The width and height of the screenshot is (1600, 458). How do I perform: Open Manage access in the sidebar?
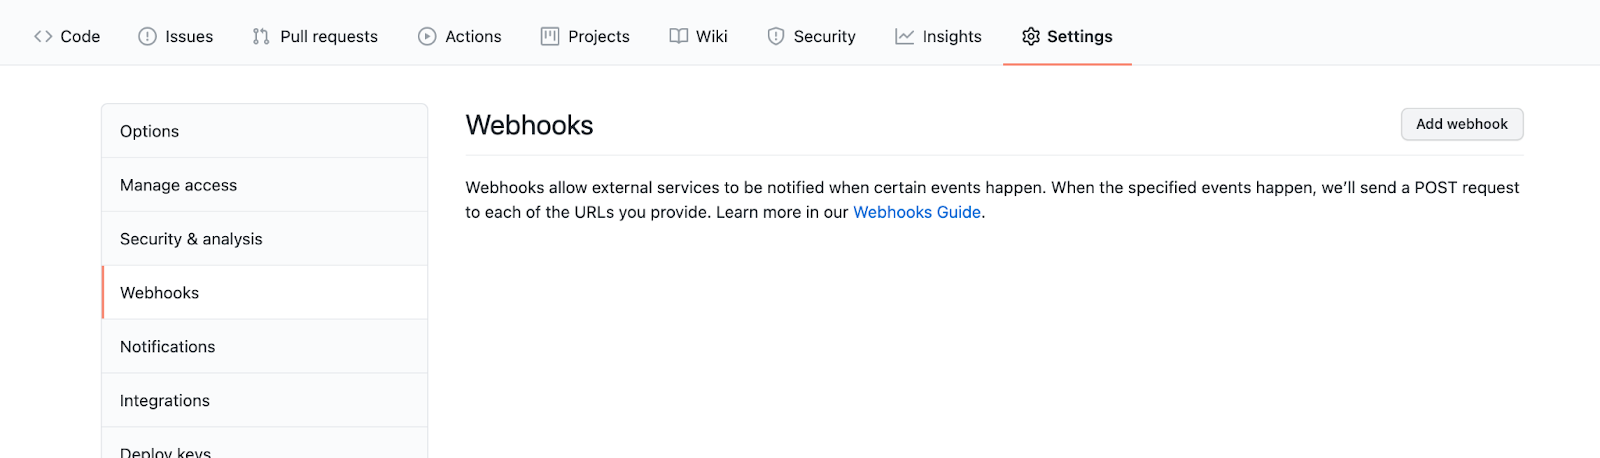point(179,185)
